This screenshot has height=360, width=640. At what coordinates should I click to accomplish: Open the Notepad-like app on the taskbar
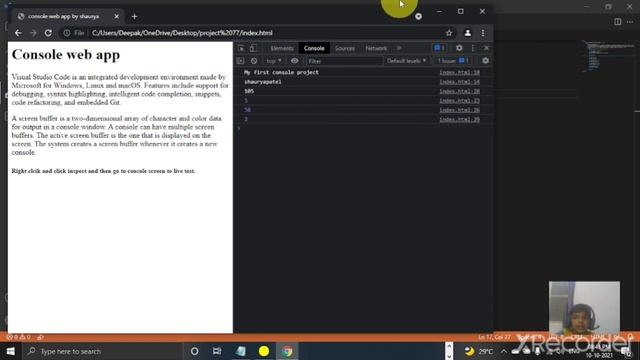240,351
